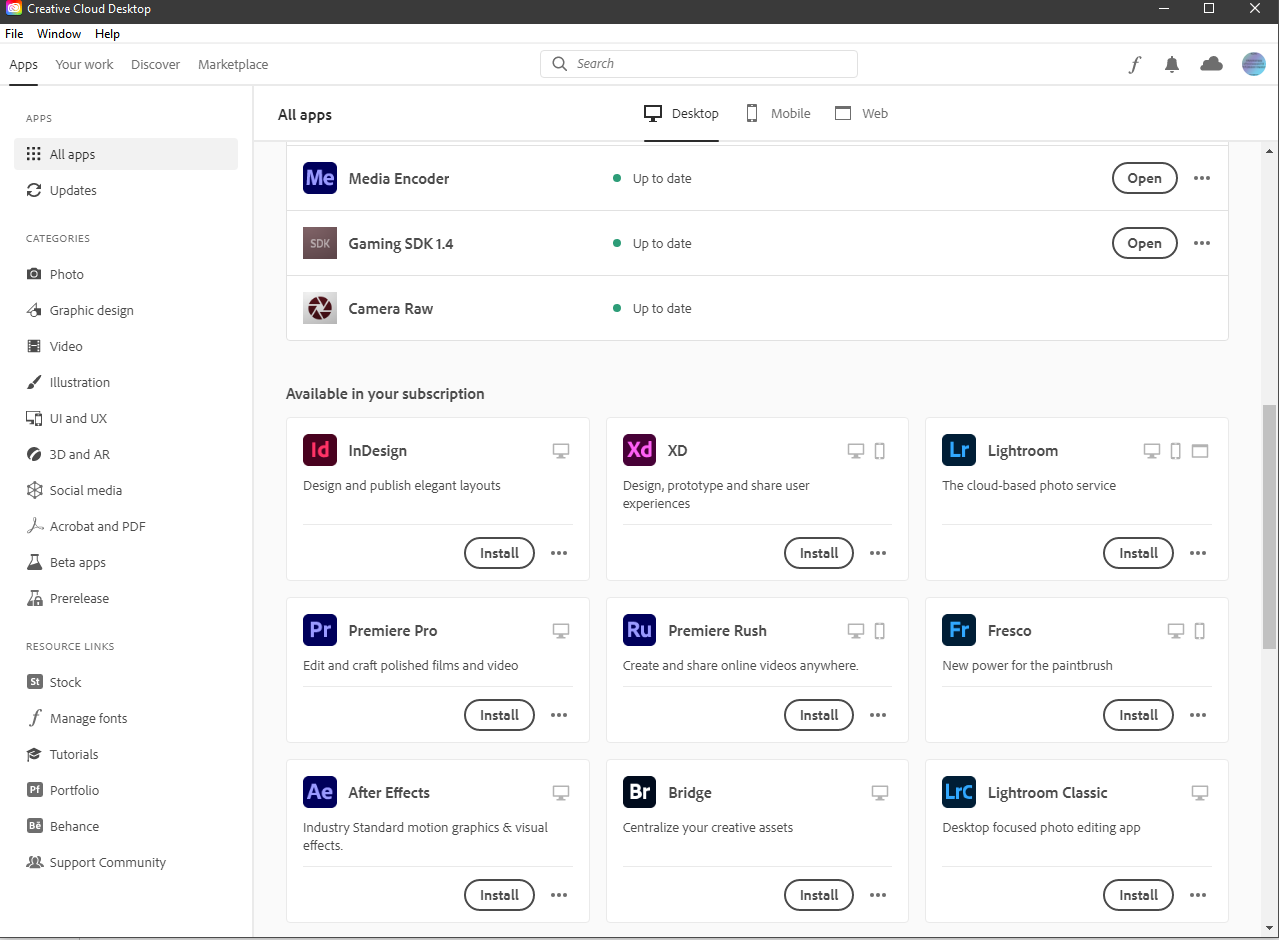Open the profile avatar menu
The width and height of the screenshot is (1279, 940).
tap(1253, 63)
